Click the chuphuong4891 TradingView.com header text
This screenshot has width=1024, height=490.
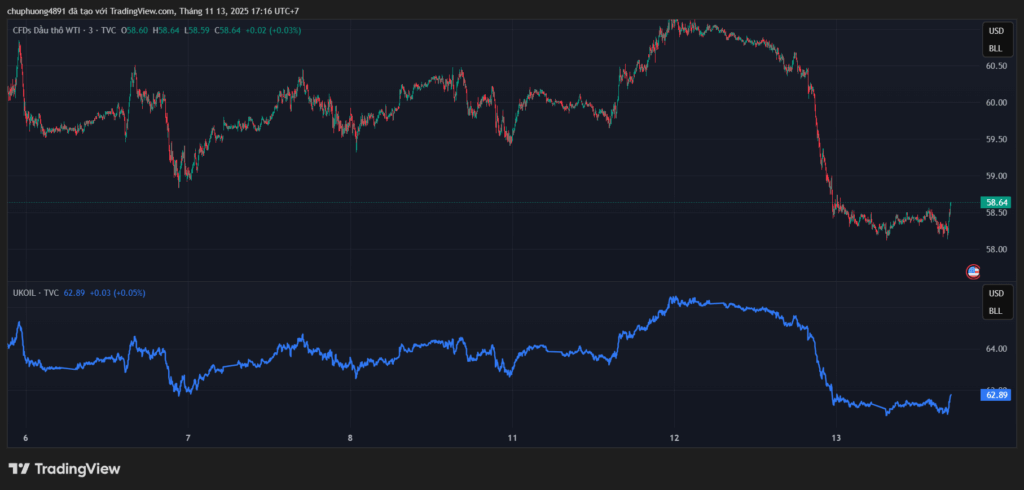[152, 11]
